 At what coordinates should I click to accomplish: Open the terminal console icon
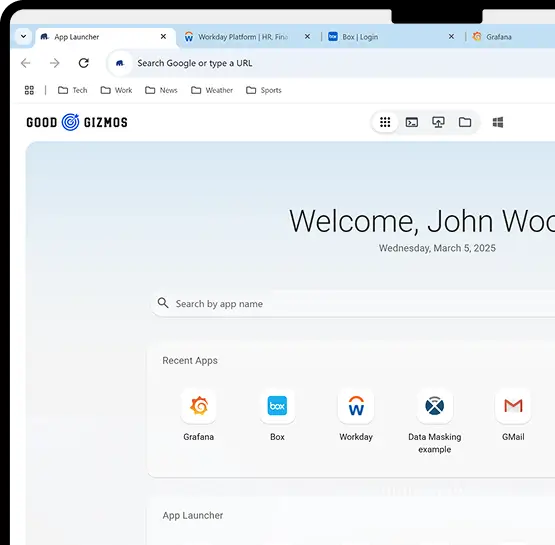(x=412, y=122)
